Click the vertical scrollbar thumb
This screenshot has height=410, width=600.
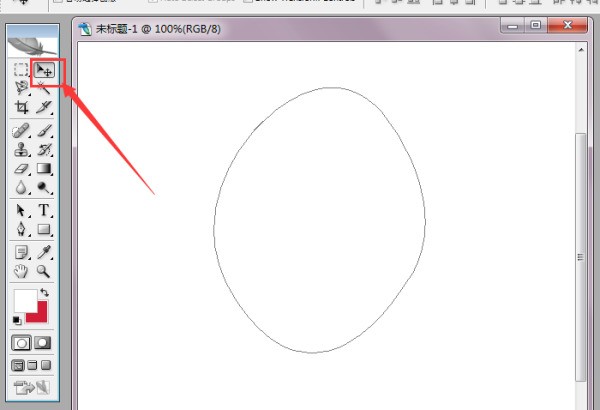point(581,257)
